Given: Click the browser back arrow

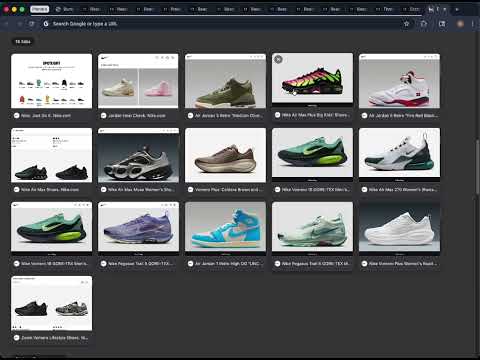Looking at the screenshot, I should 6,24.
